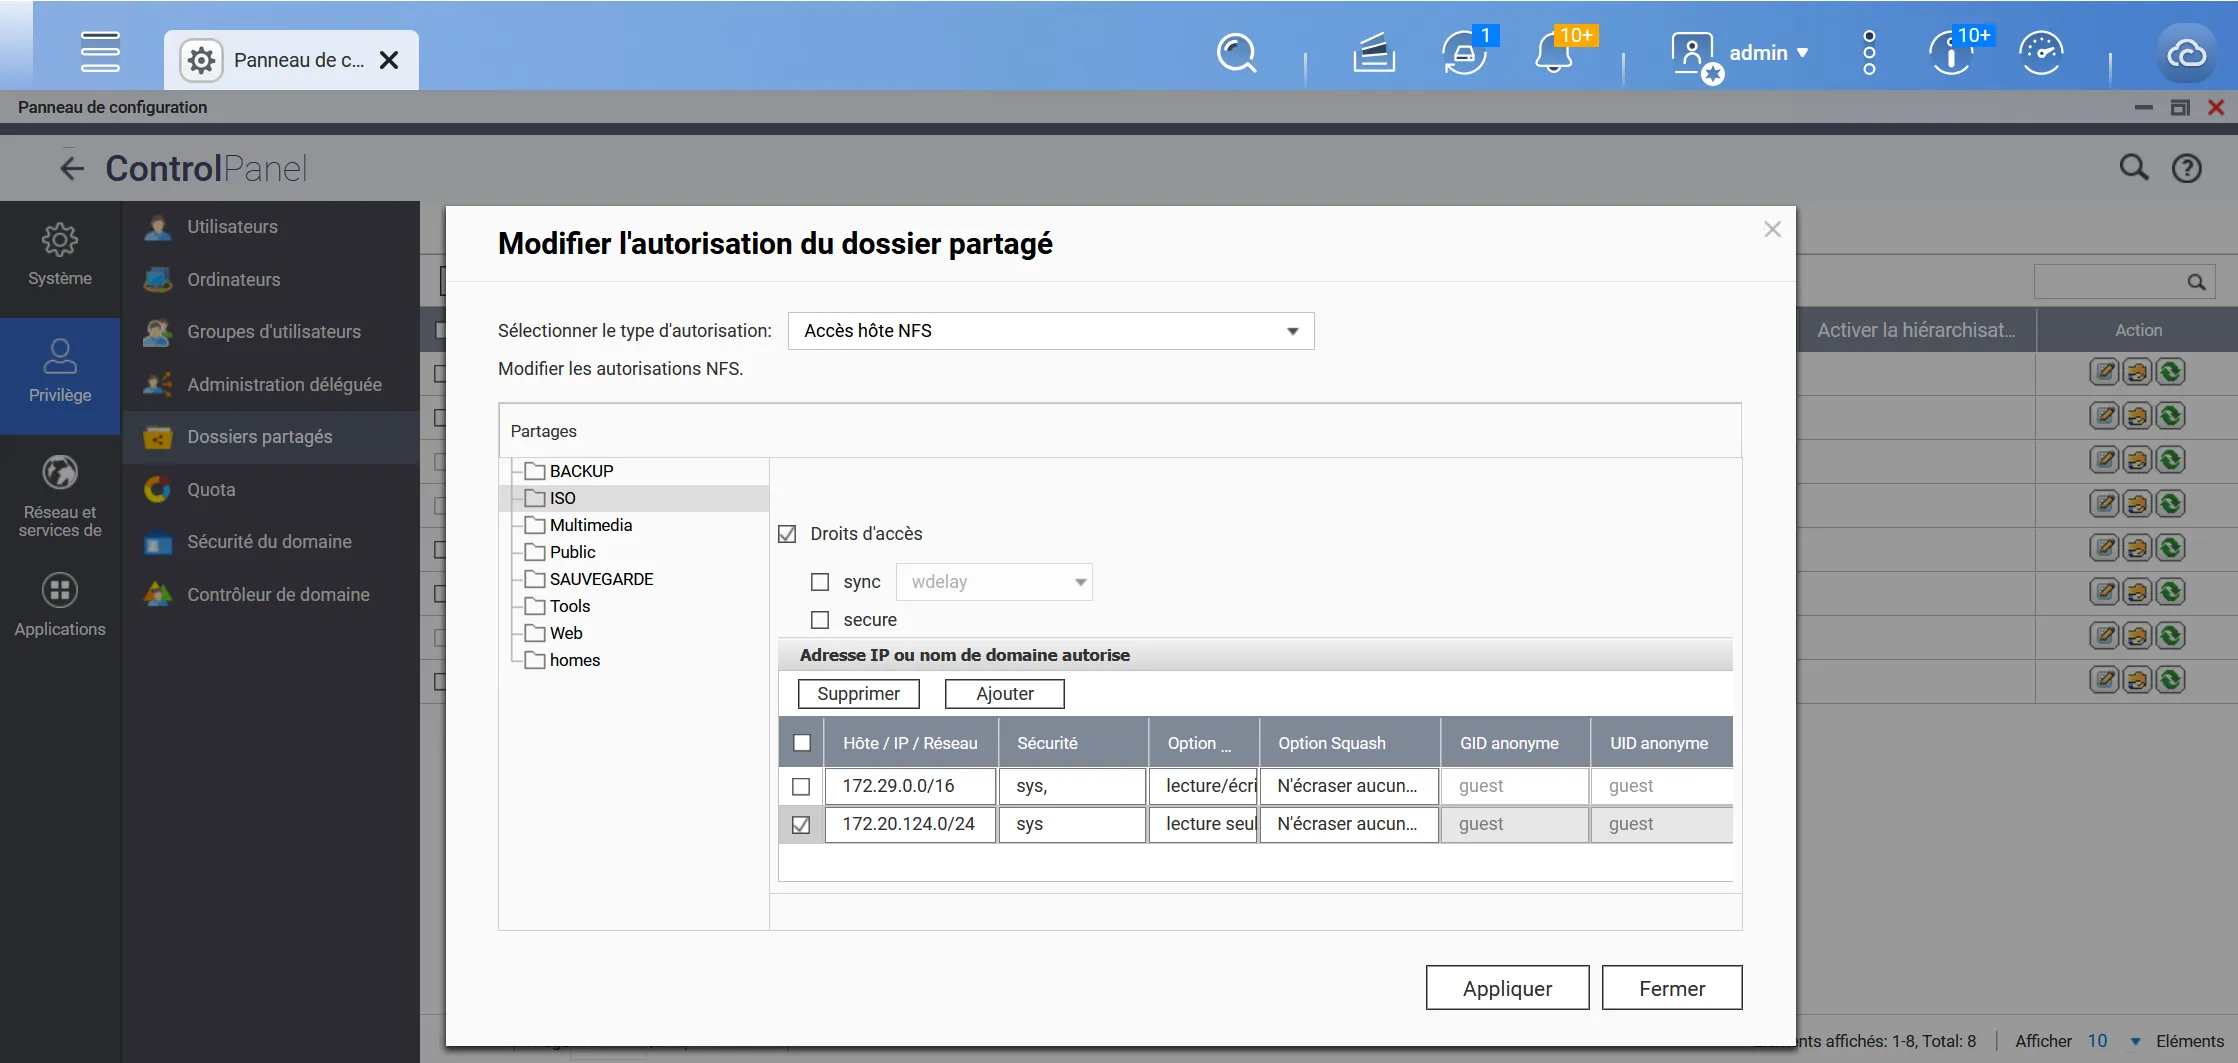Open the notifications bell icon

[1553, 53]
